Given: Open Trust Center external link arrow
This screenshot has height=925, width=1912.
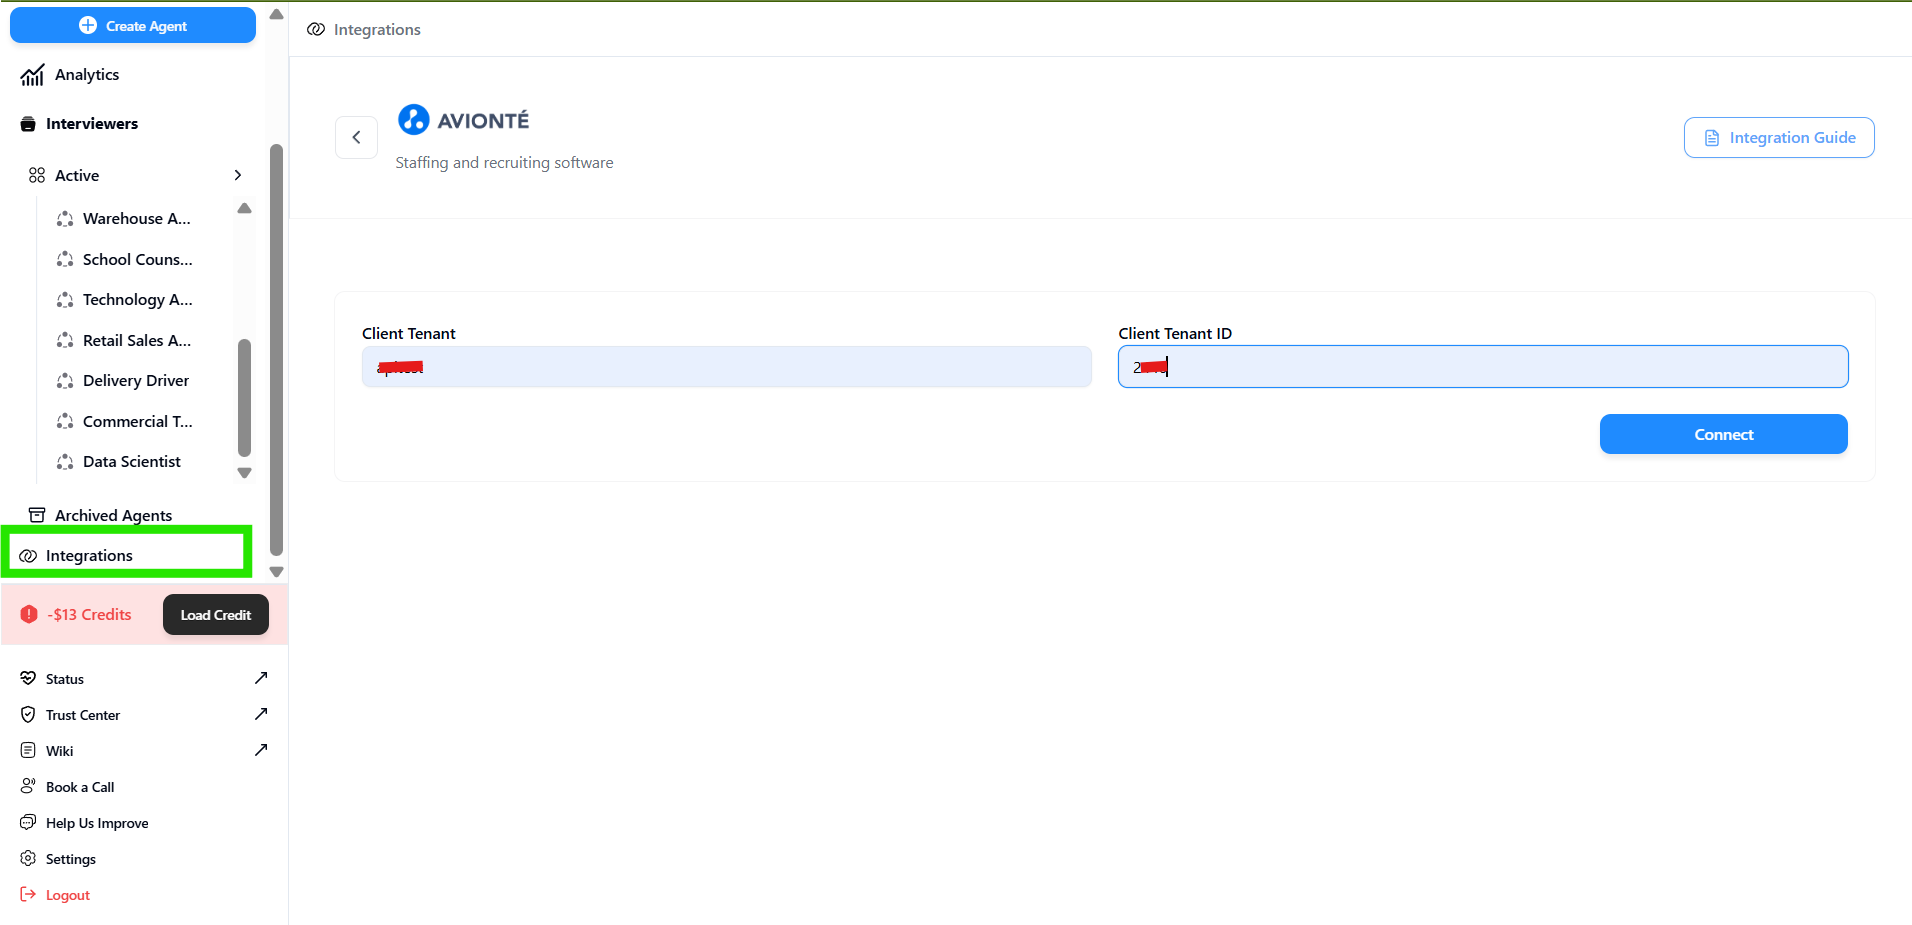Looking at the screenshot, I should tap(261, 714).
